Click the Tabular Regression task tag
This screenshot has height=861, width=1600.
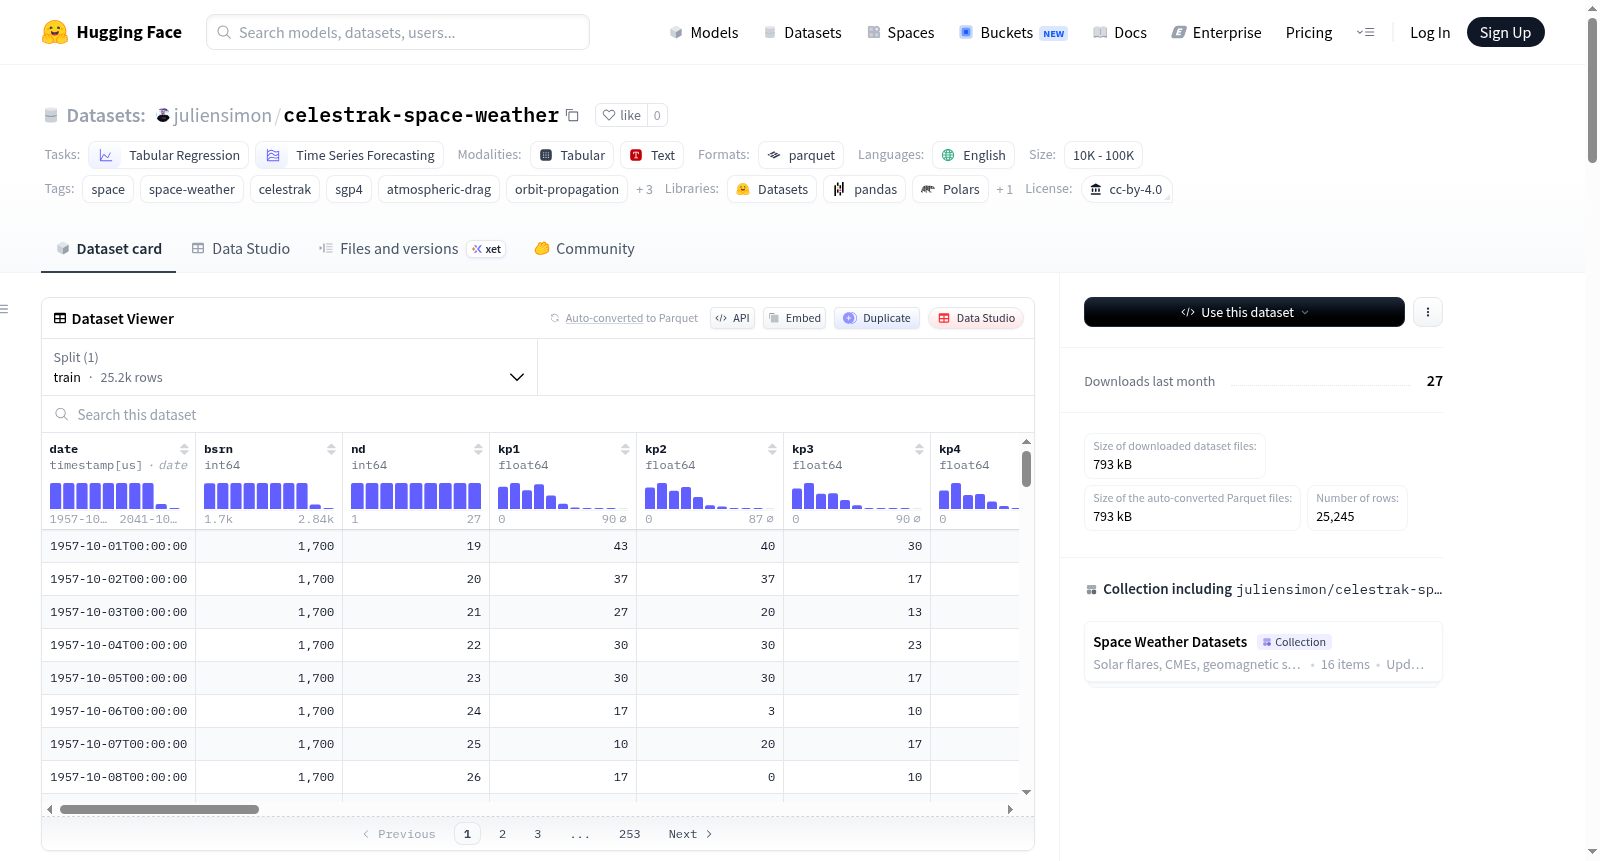tap(168, 155)
